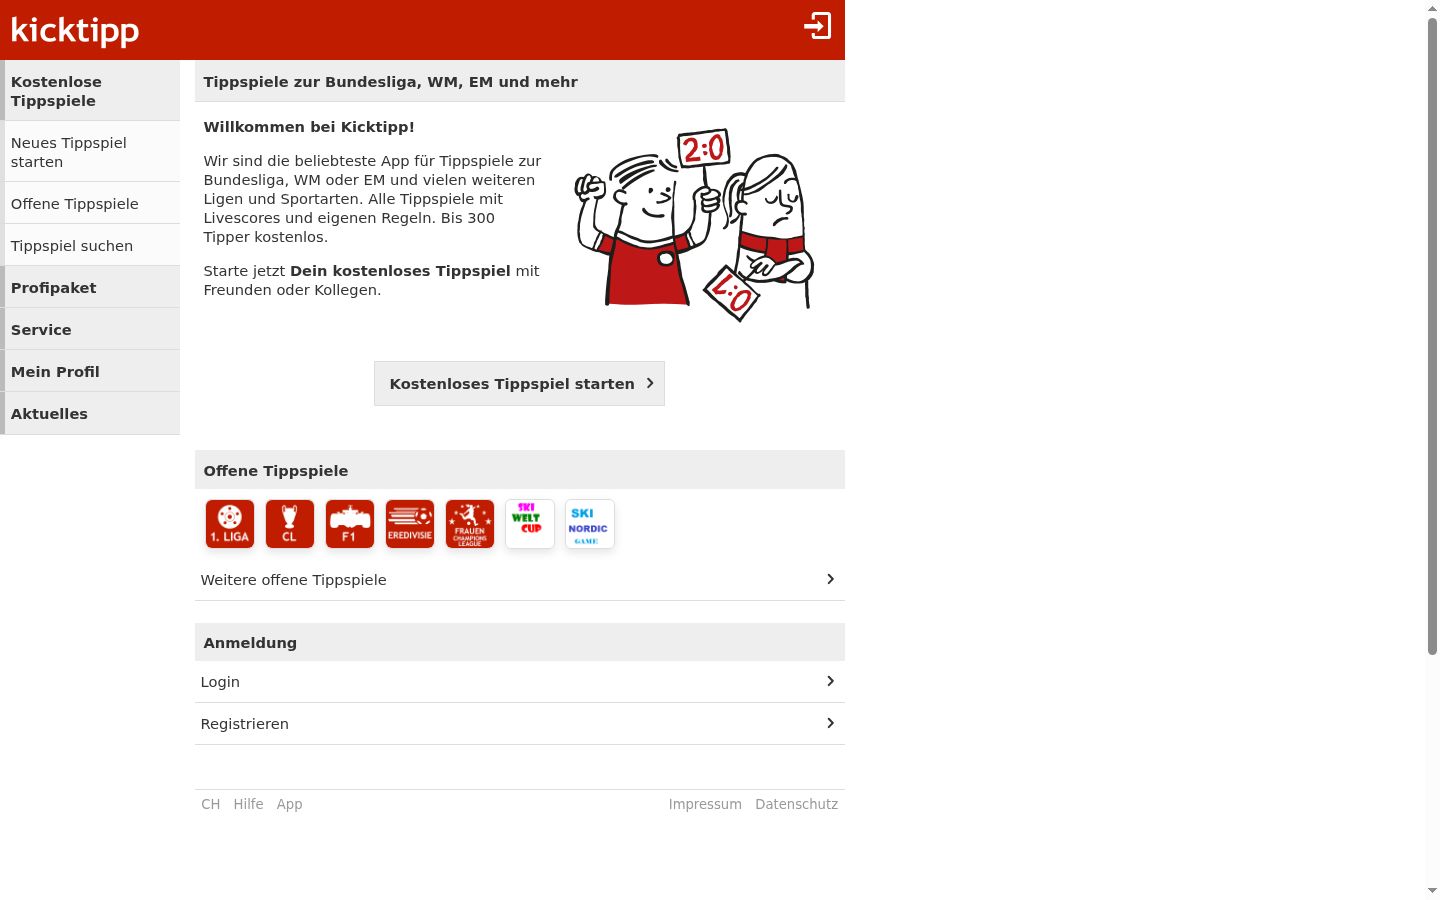Viewport: 1440px width, 900px height.
Task: Select Aktuelles in the sidebar
Action: 90,413
